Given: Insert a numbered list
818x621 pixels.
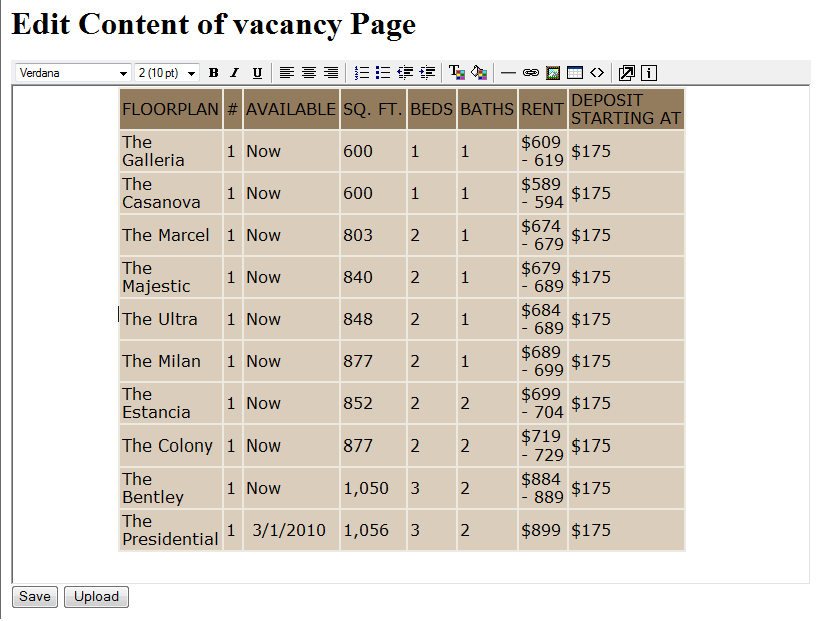Looking at the screenshot, I should click(x=362, y=73).
